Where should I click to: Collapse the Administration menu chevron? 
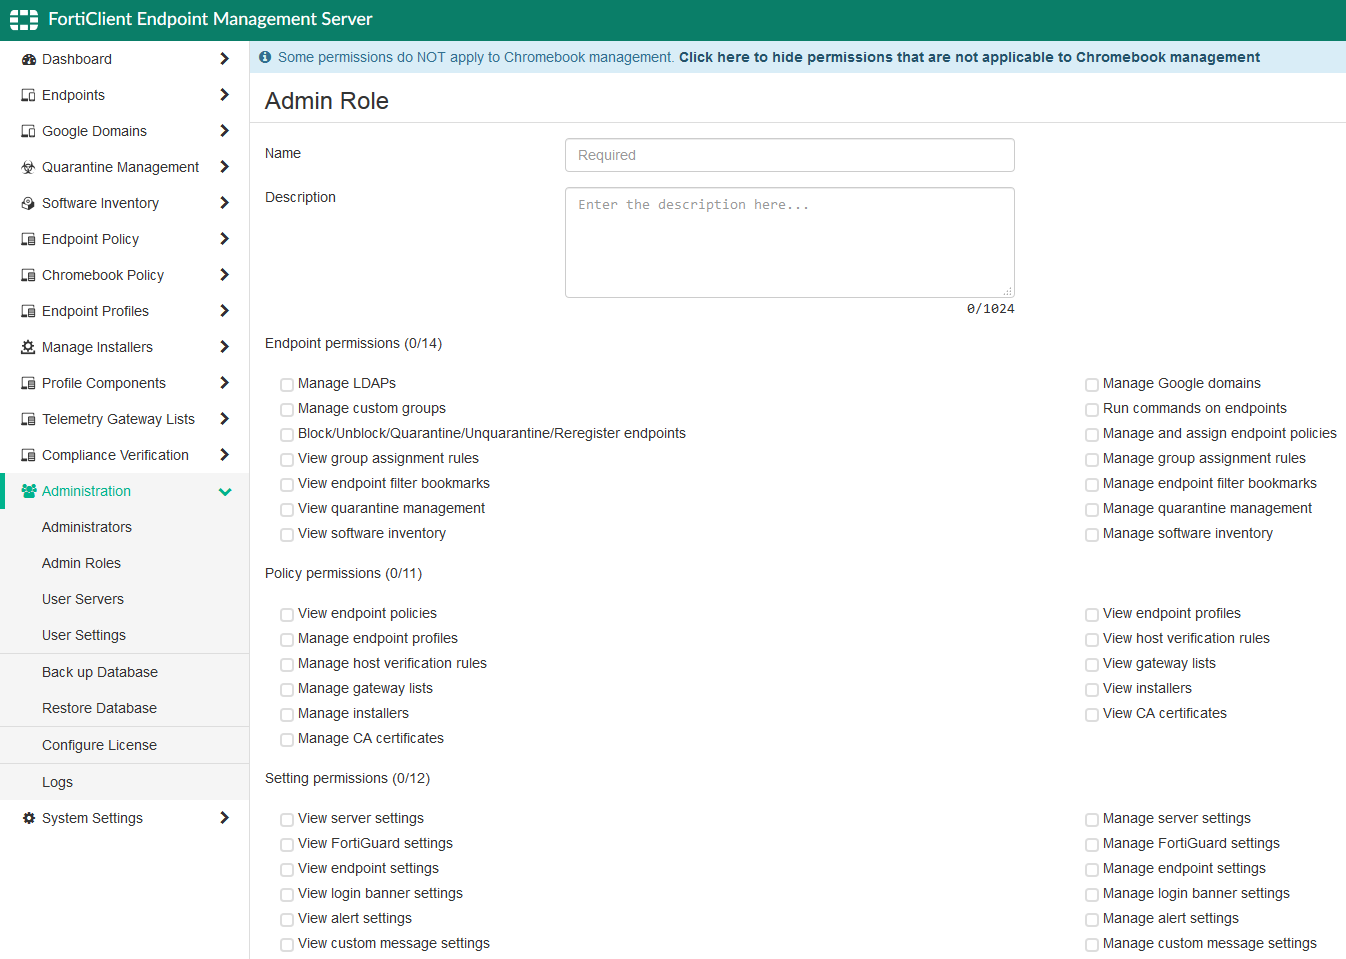point(225,491)
